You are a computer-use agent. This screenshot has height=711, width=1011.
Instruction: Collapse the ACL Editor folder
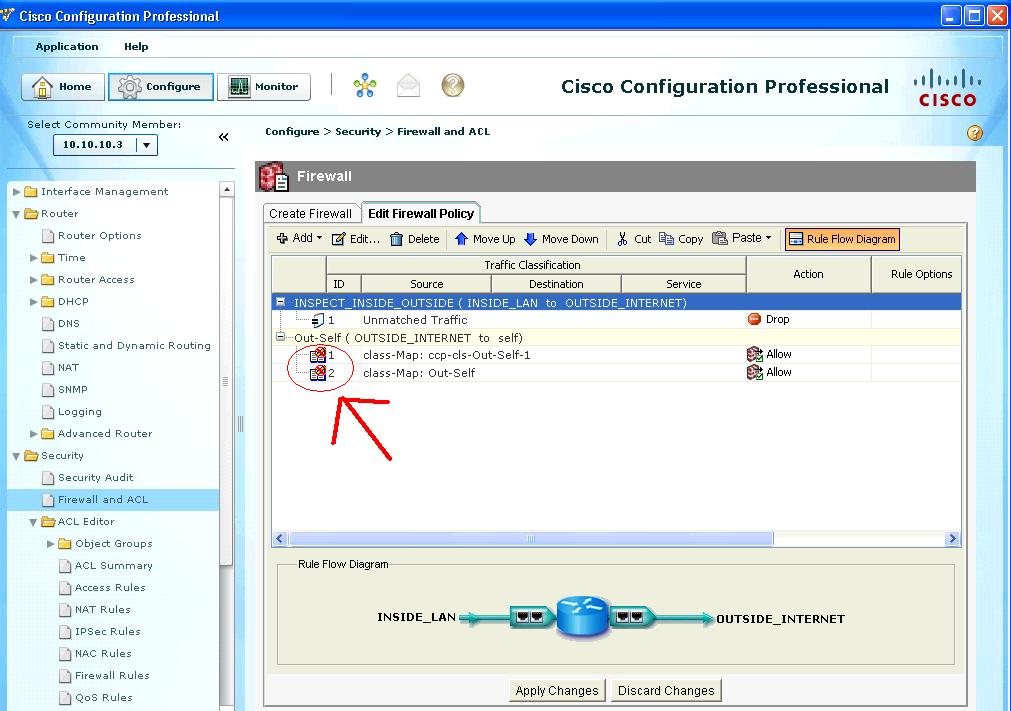click(x=34, y=522)
